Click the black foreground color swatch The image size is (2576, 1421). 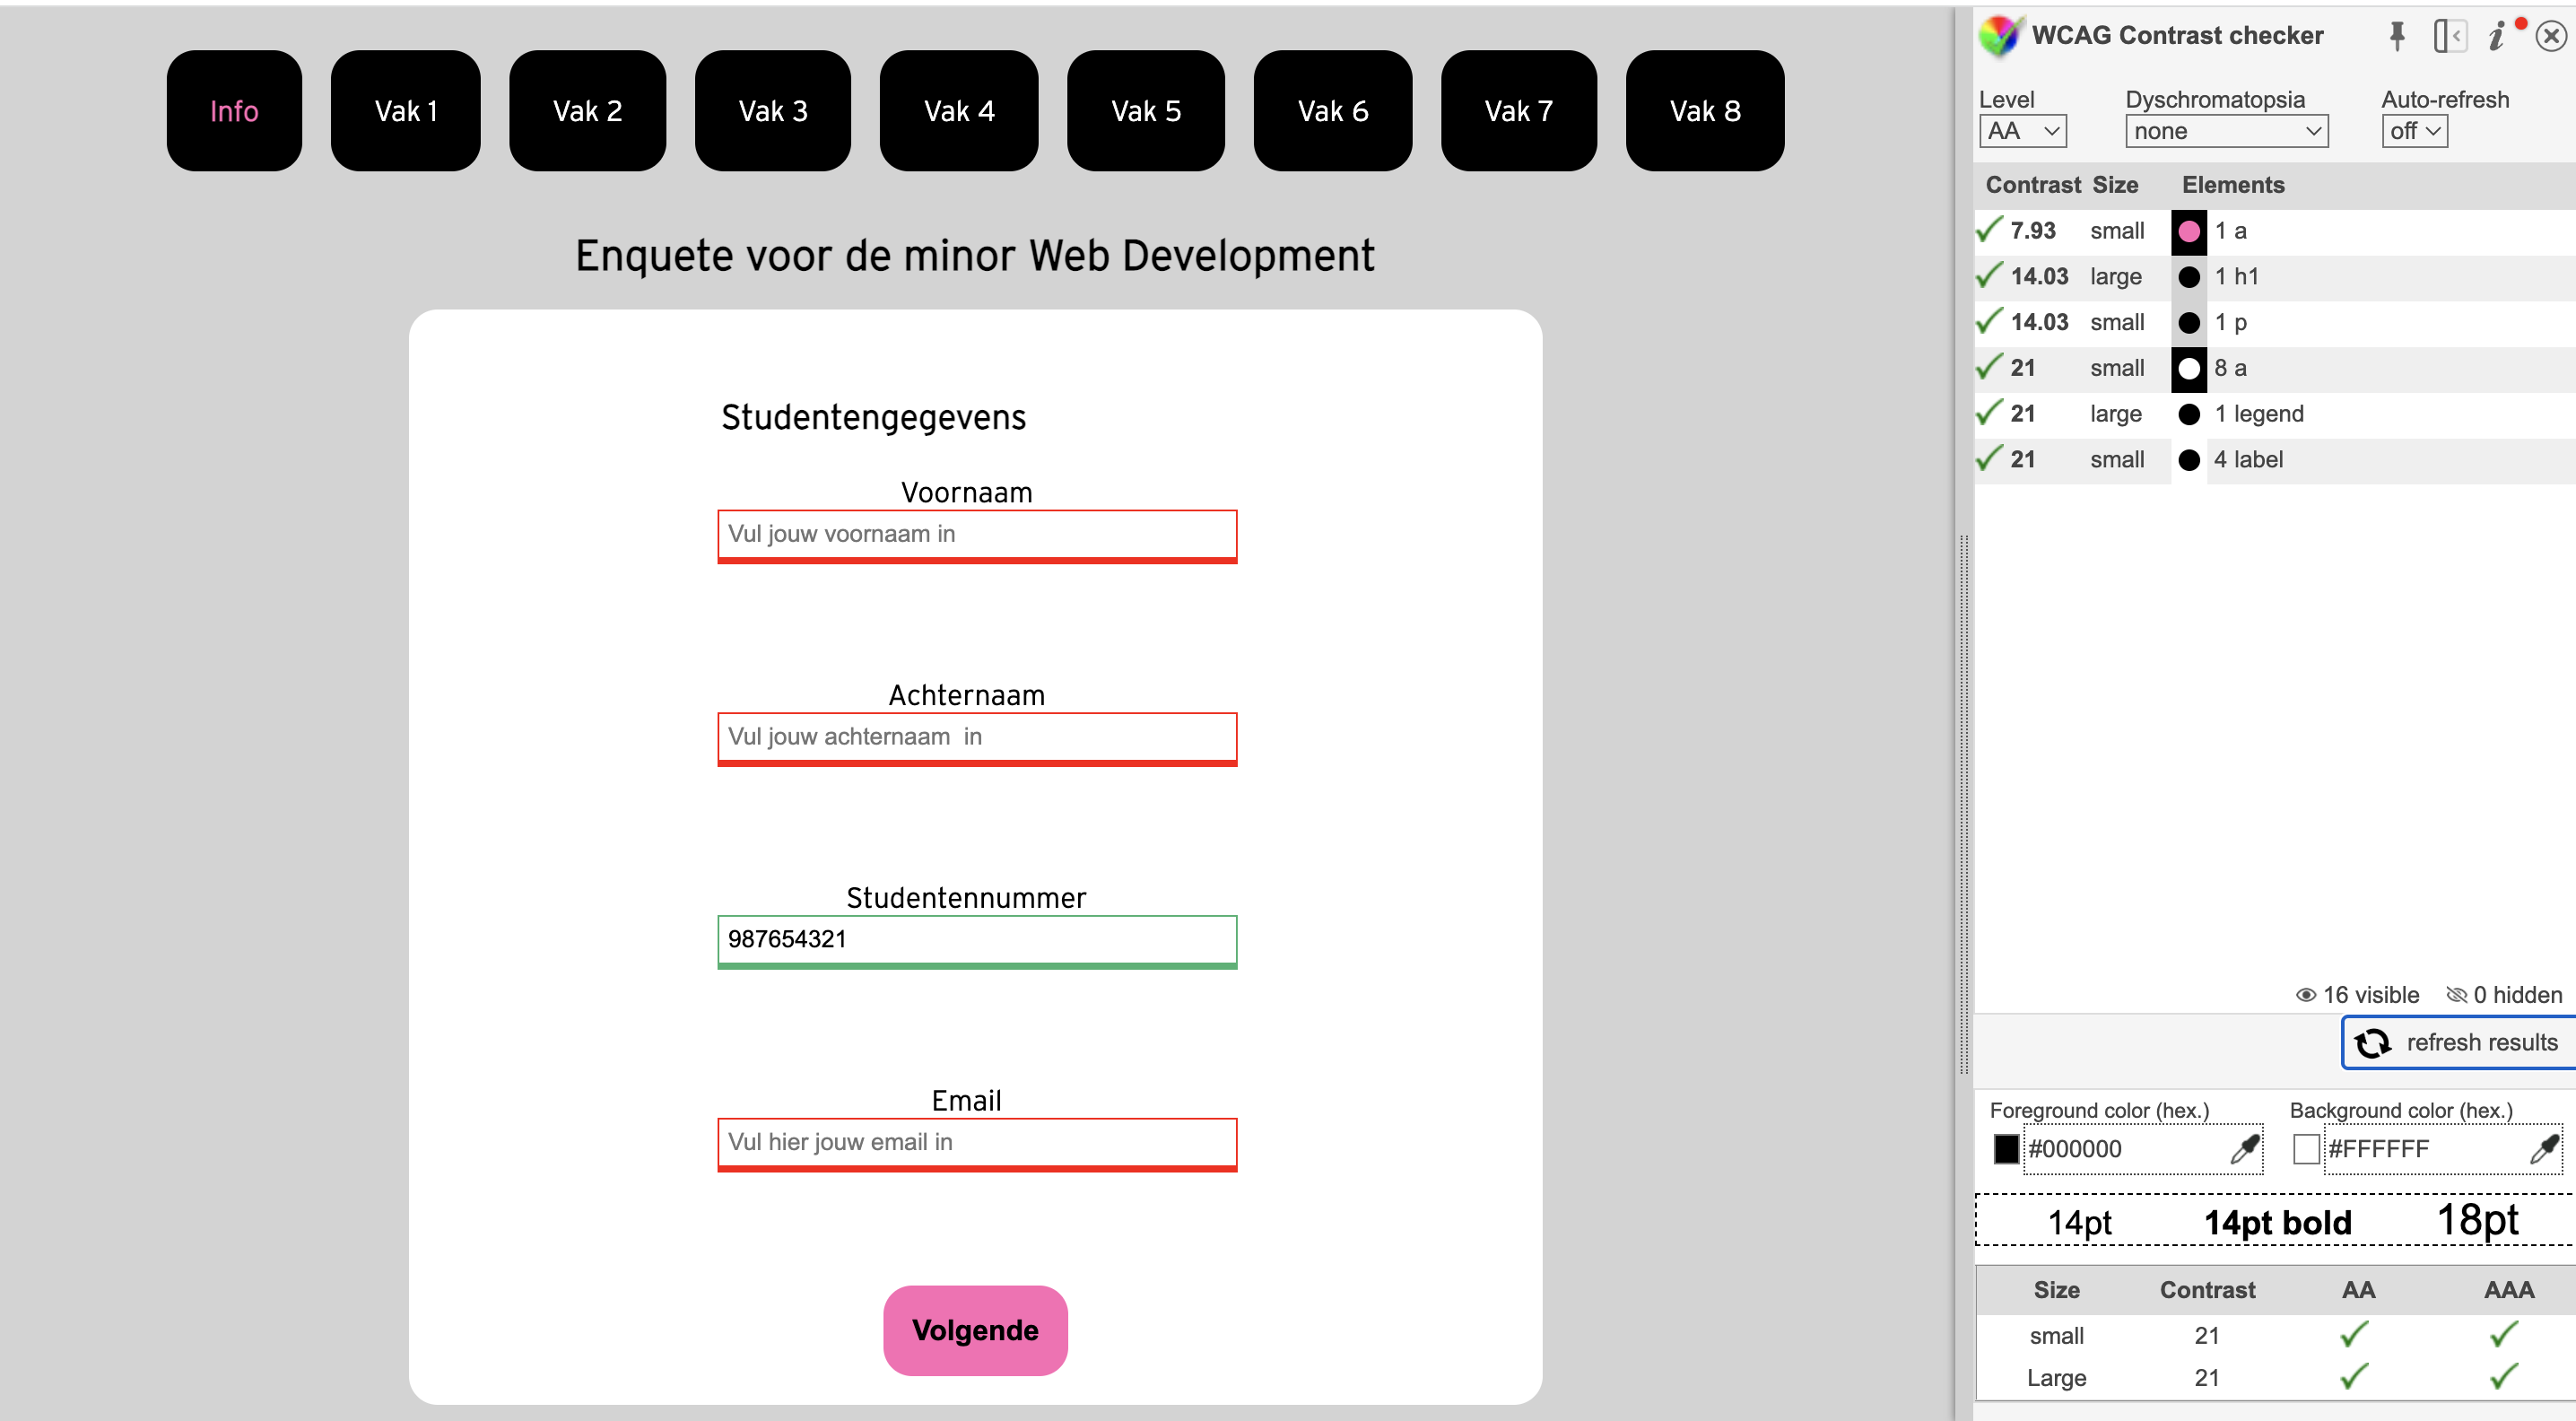(2006, 1149)
